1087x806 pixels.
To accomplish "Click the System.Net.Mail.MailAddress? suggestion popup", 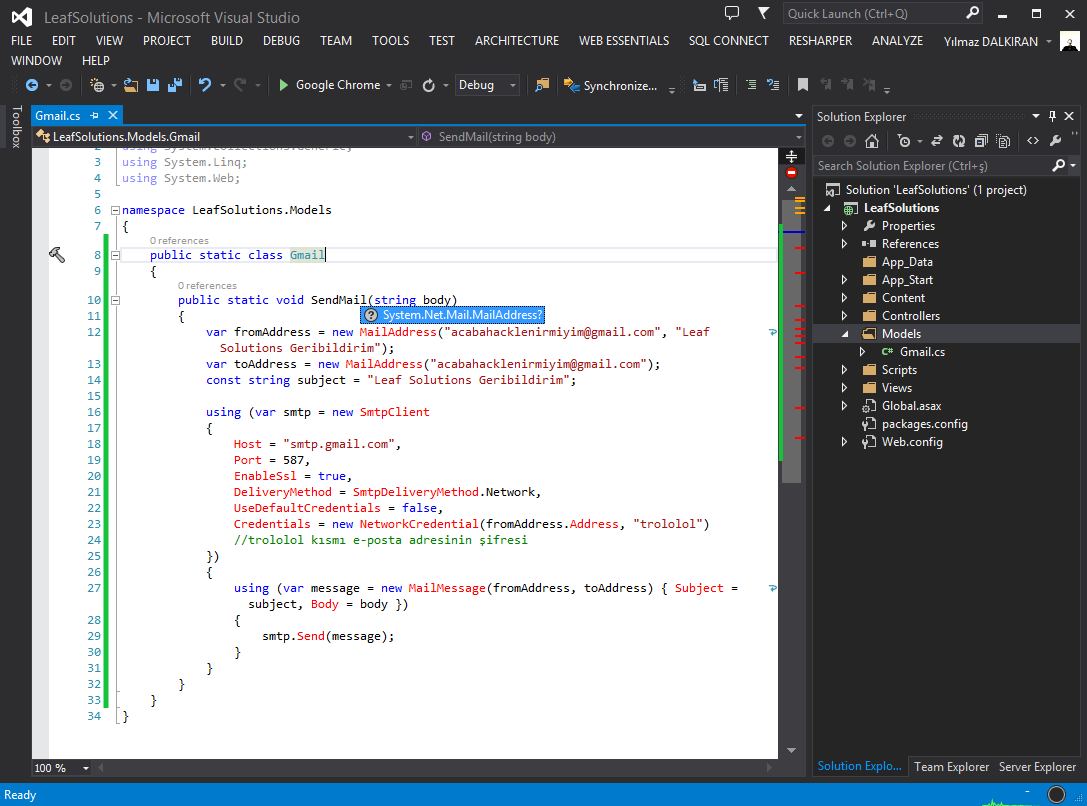I will pyautogui.click(x=453, y=315).
